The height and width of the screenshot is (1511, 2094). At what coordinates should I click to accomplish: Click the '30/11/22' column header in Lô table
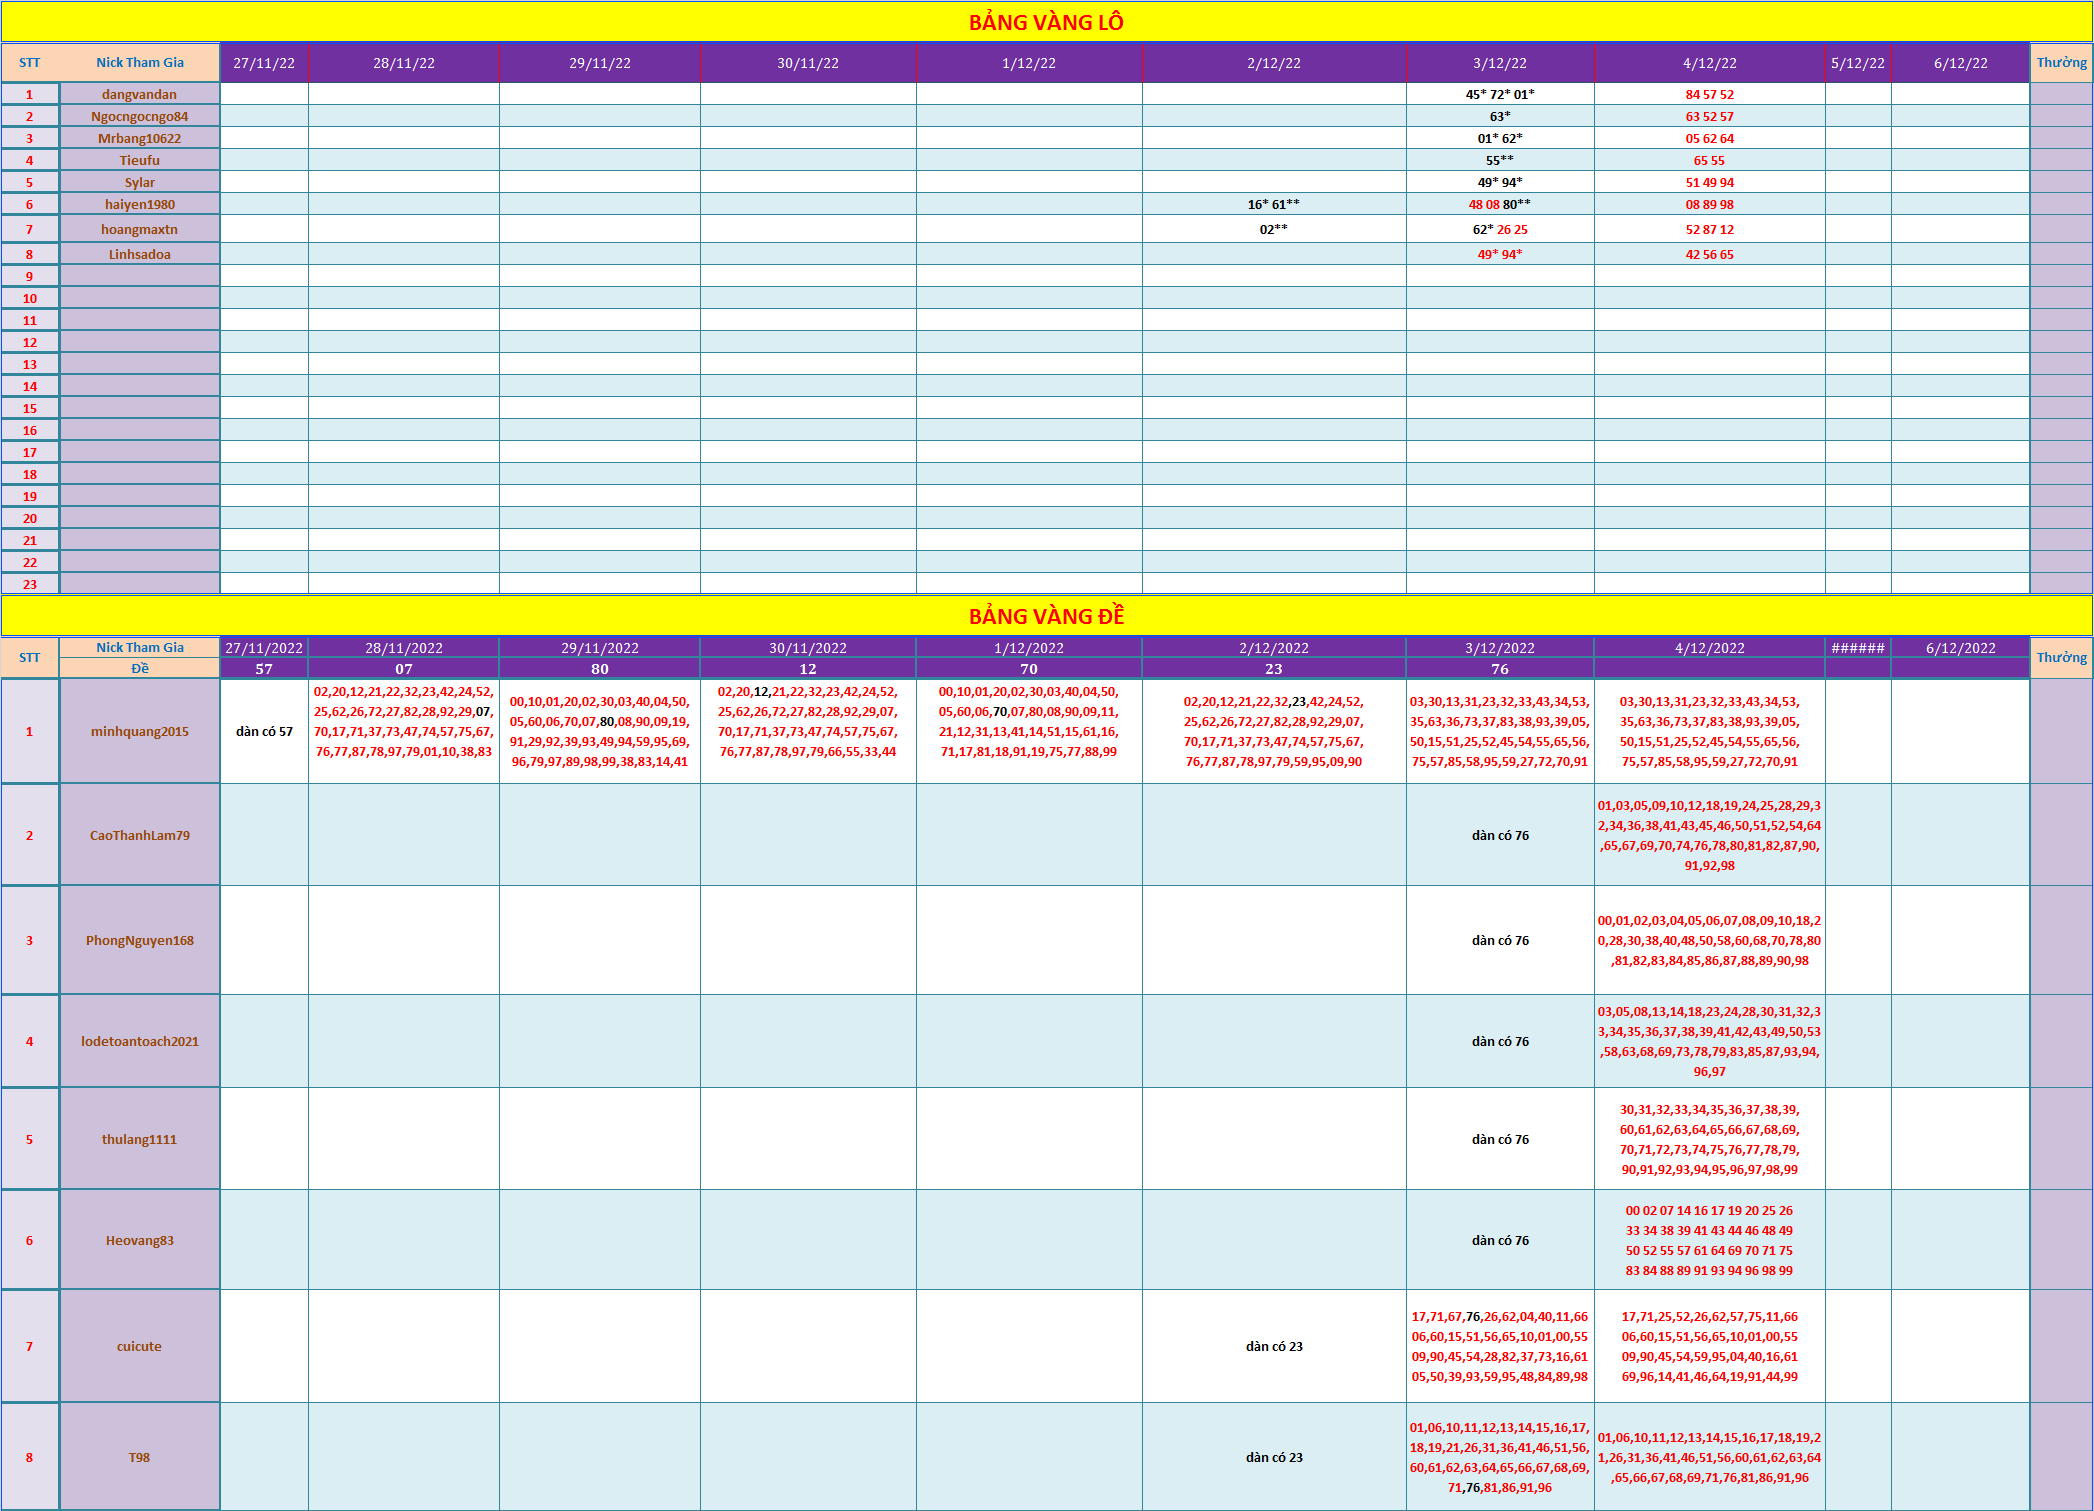point(808,63)
